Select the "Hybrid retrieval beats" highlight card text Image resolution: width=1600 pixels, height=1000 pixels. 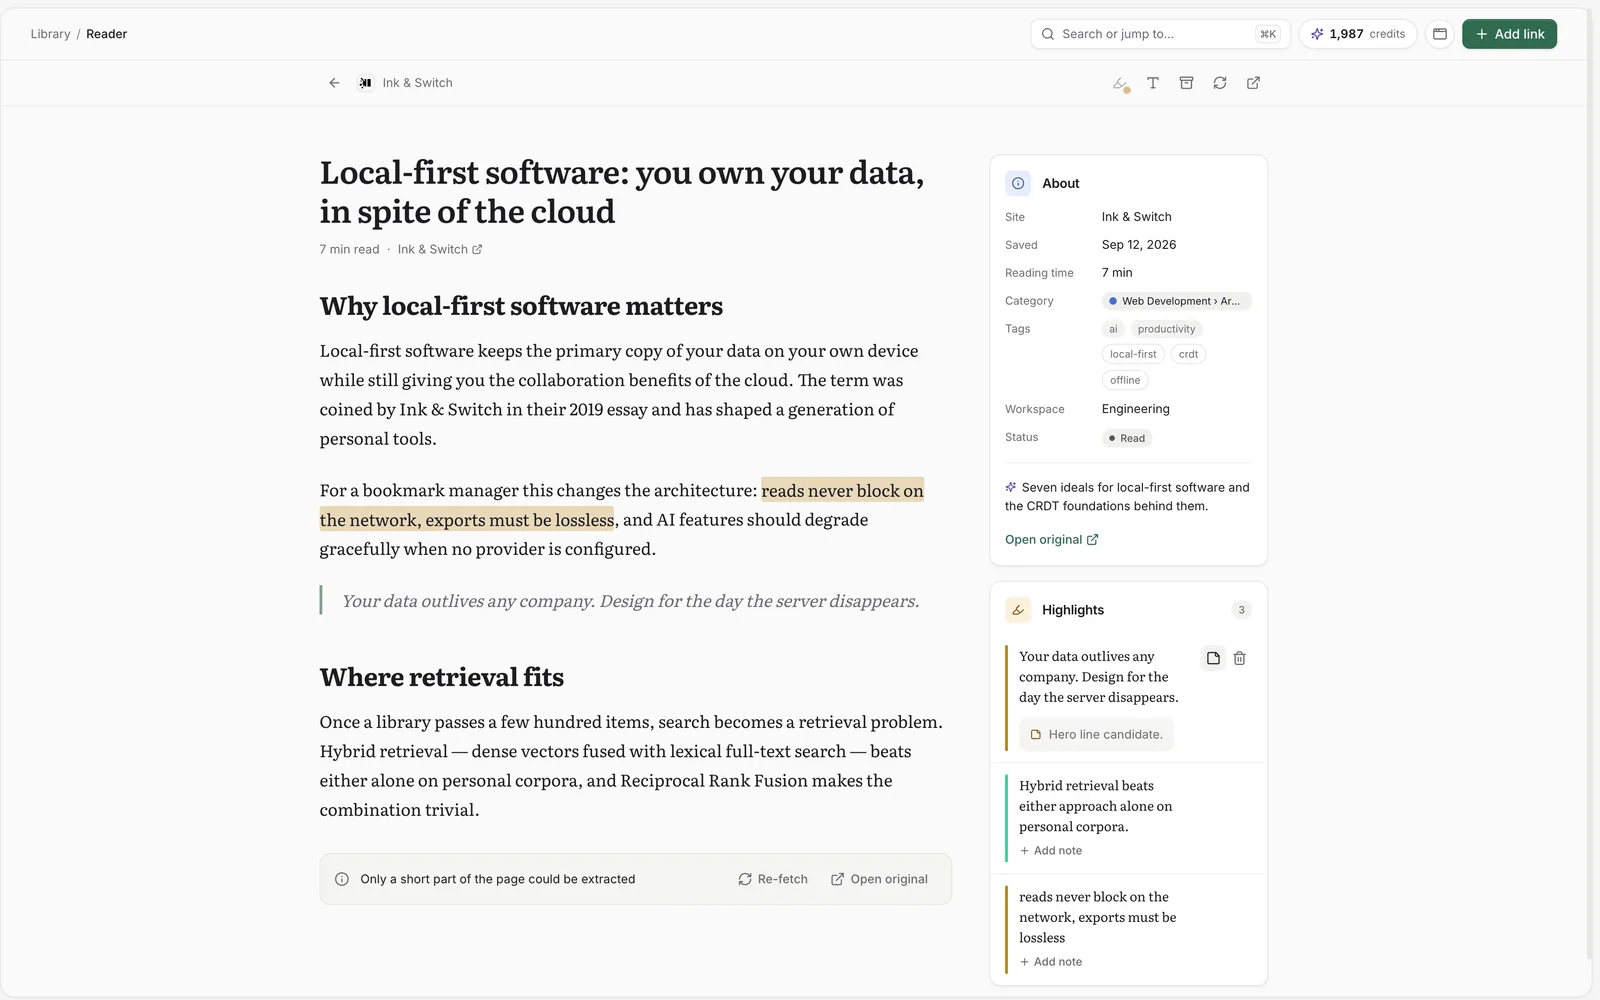click(x=1095, y=806)
